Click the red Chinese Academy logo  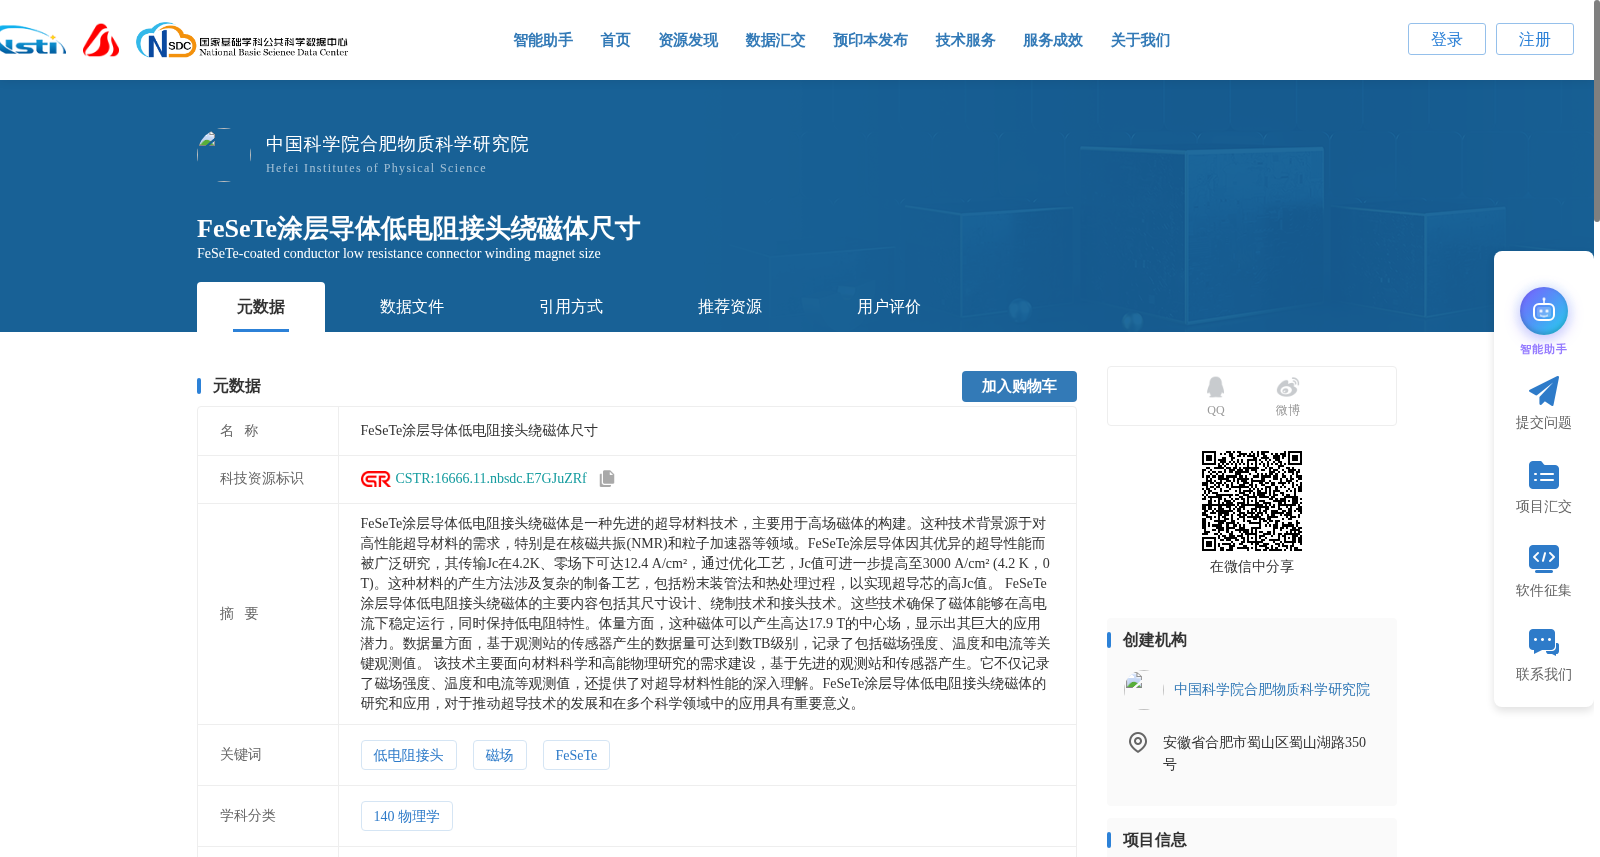(x=101, y=40)
